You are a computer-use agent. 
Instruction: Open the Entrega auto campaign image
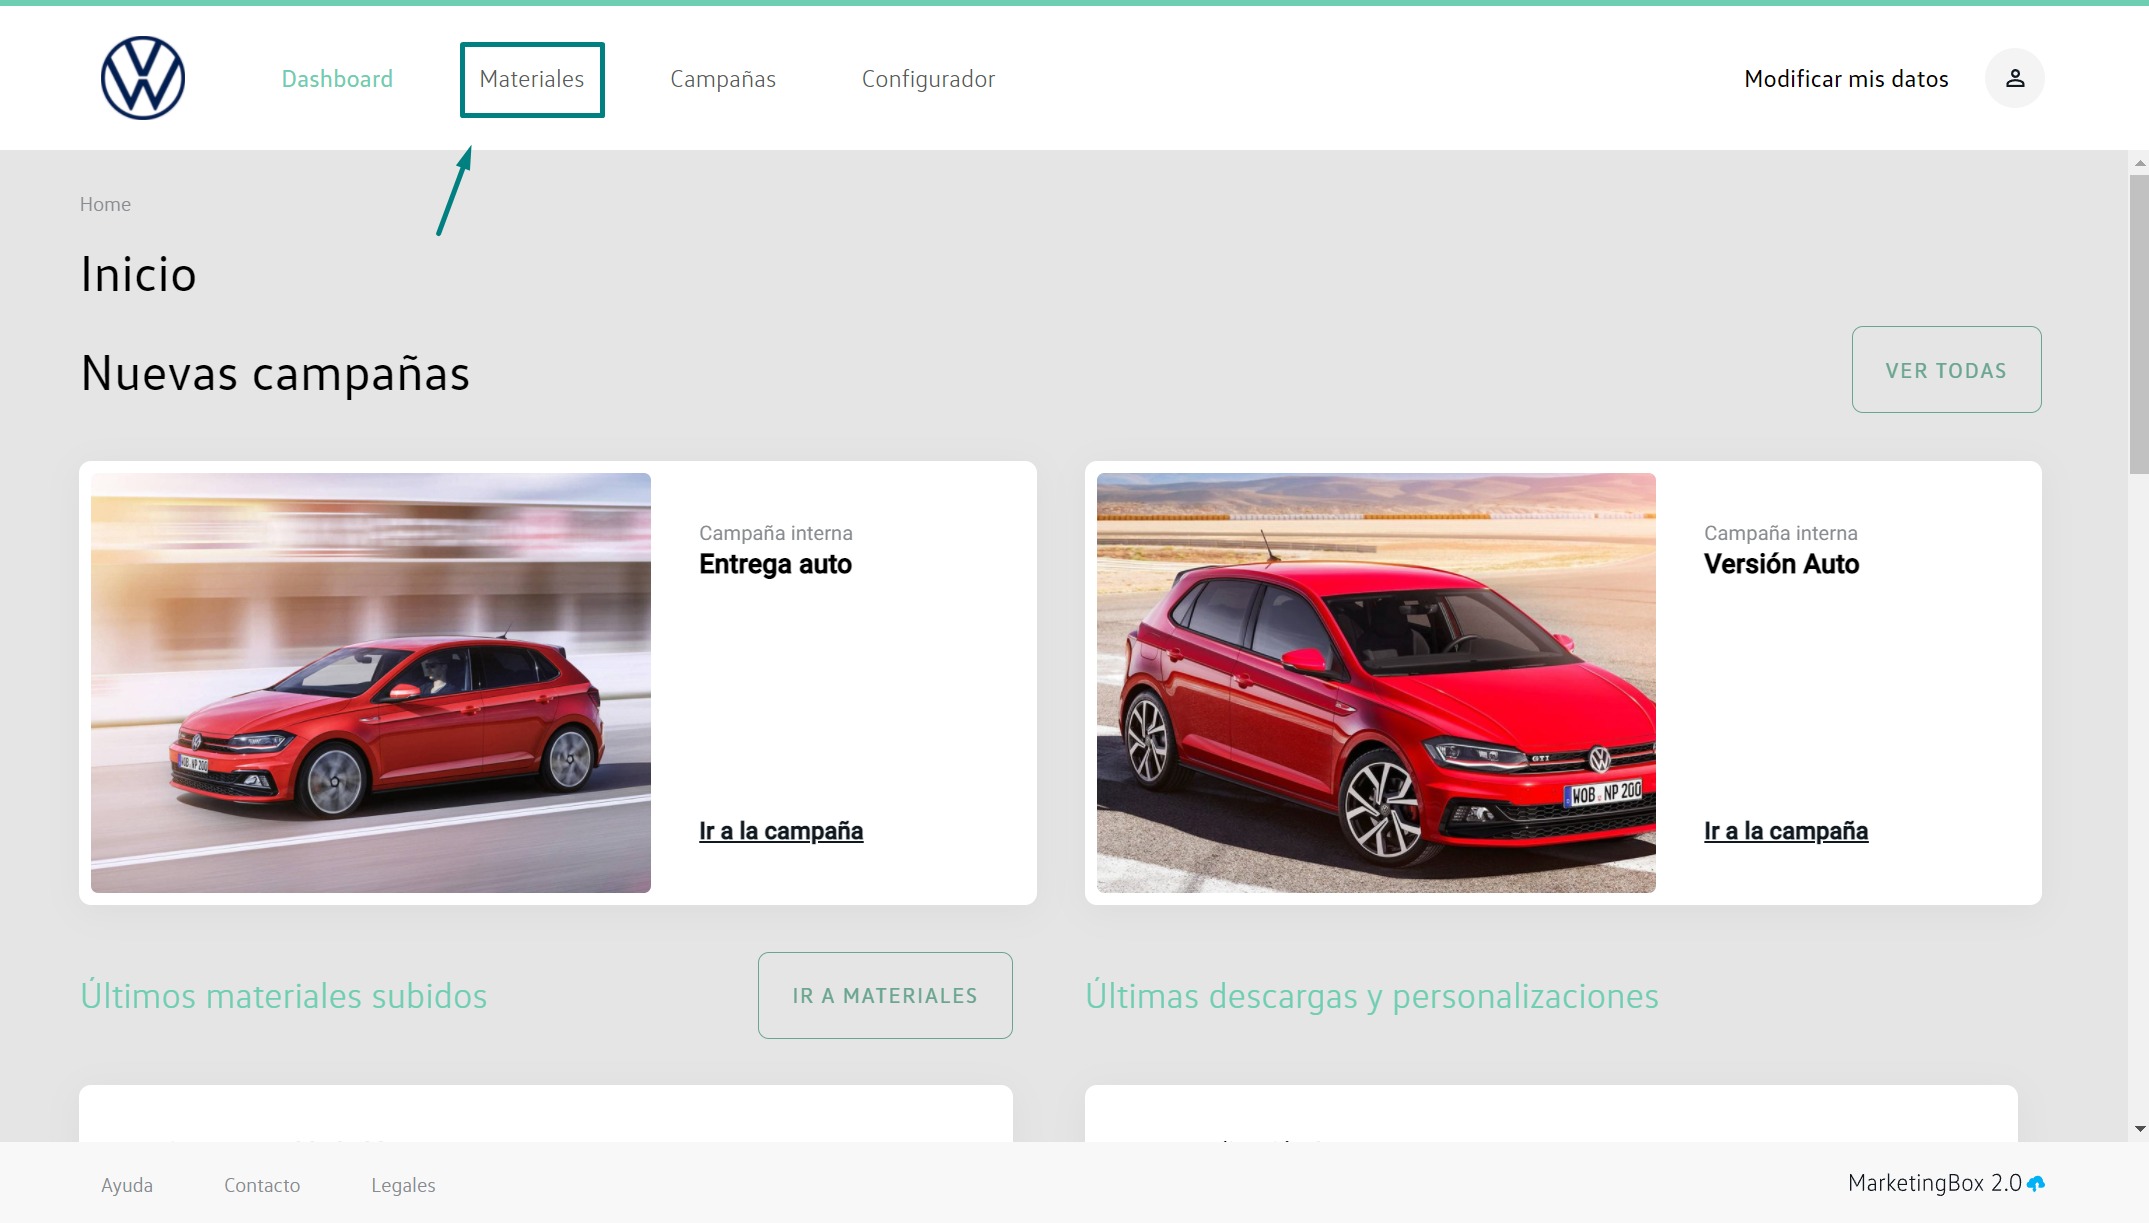(371, 683)
